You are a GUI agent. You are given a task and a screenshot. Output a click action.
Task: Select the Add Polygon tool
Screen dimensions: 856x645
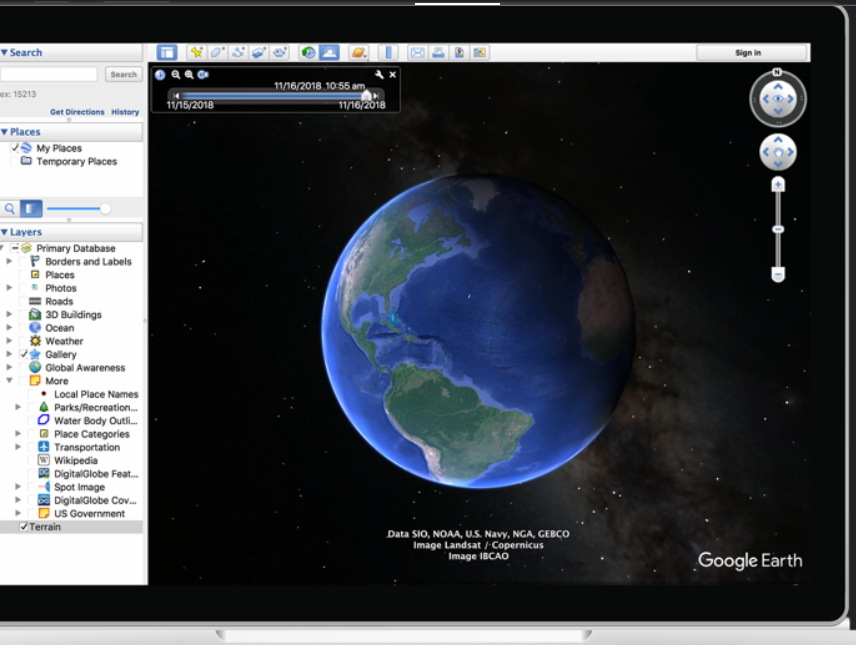coord(217,52)
